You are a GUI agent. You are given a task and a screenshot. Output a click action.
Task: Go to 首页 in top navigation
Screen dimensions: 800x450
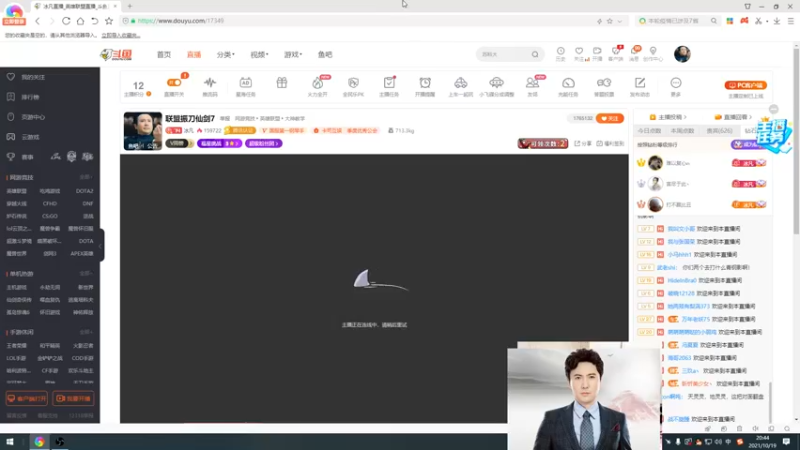pos(164,55)
